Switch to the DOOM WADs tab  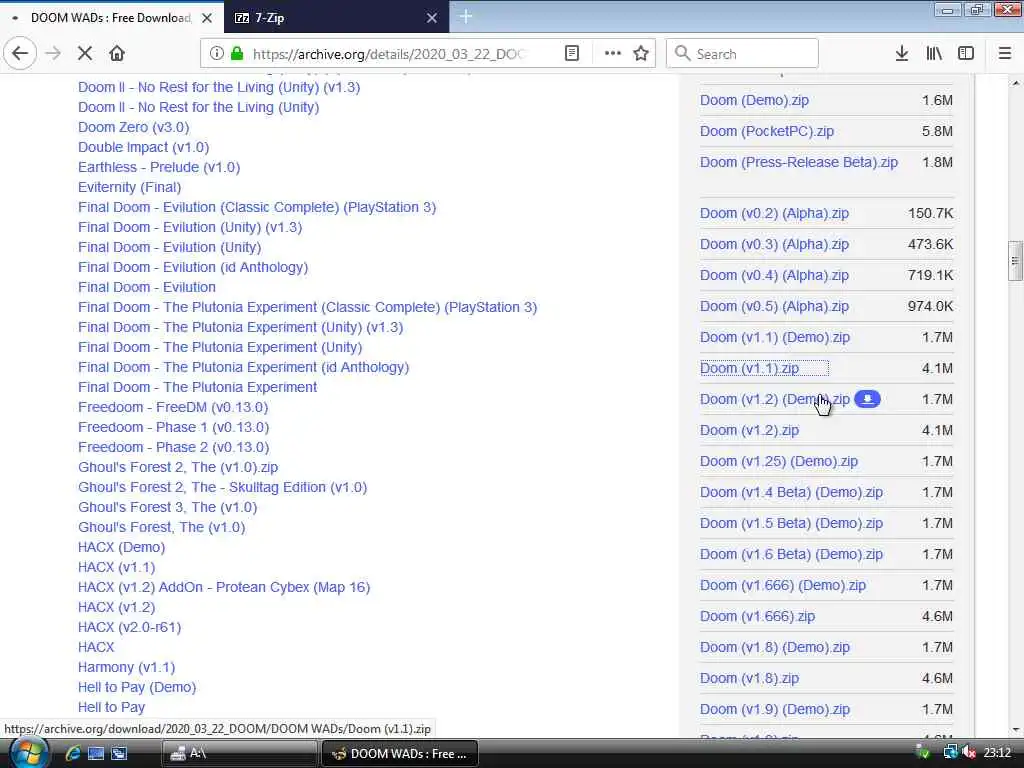pyautogui.click(x=111, y=18)
